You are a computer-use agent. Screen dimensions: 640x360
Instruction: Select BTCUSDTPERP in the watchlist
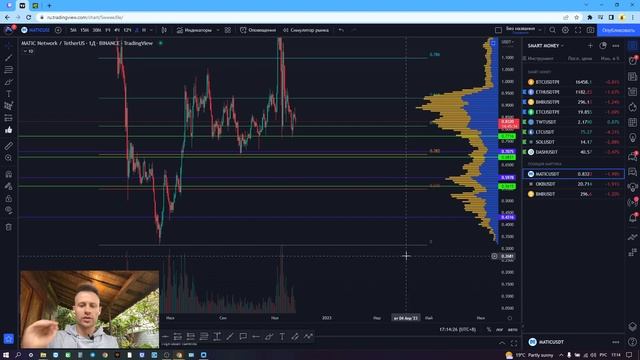click(x=573, y=82)
